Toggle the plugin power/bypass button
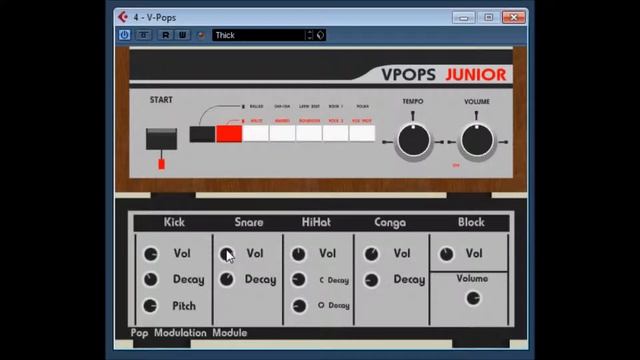Screen dimensions: 640x360 point(124,35)
